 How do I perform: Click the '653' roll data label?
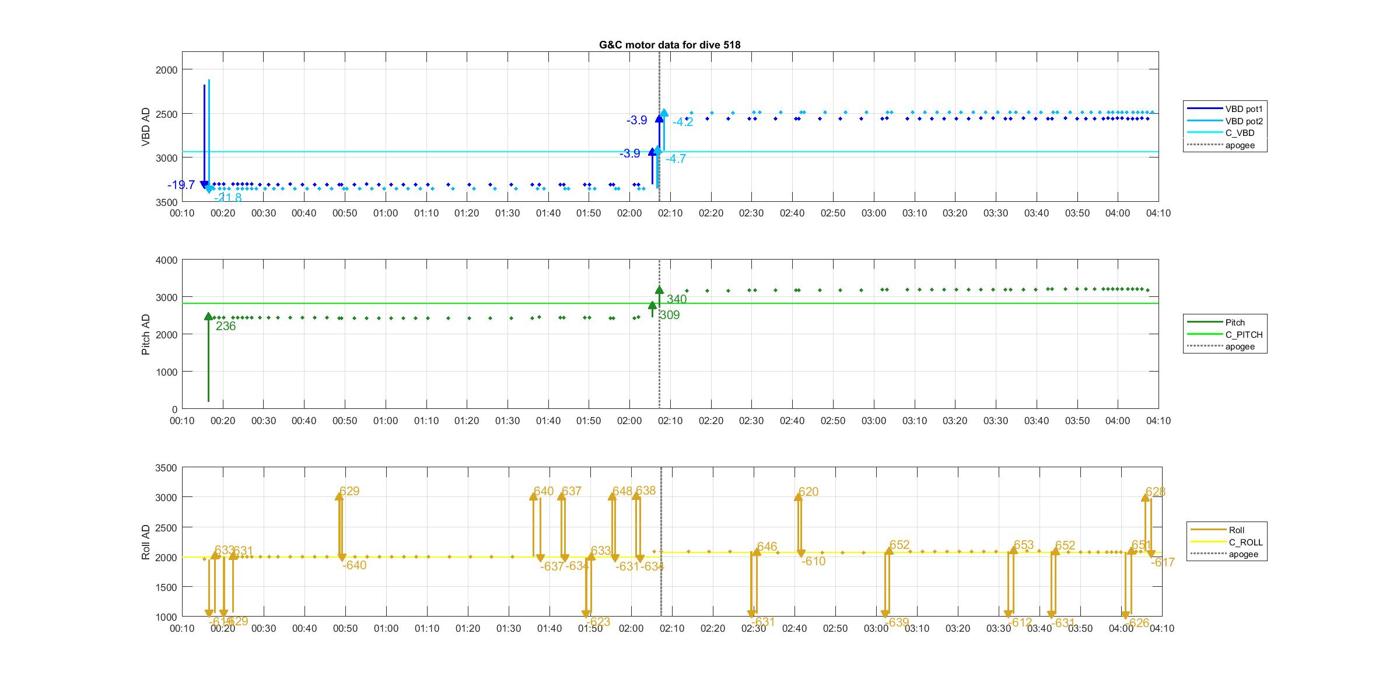1023,545
